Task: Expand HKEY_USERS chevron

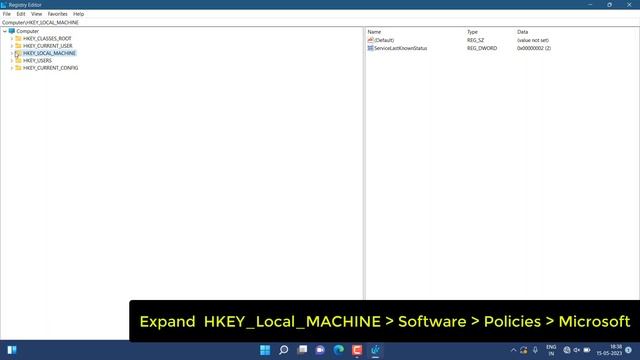Action: [x=12, y=60]
